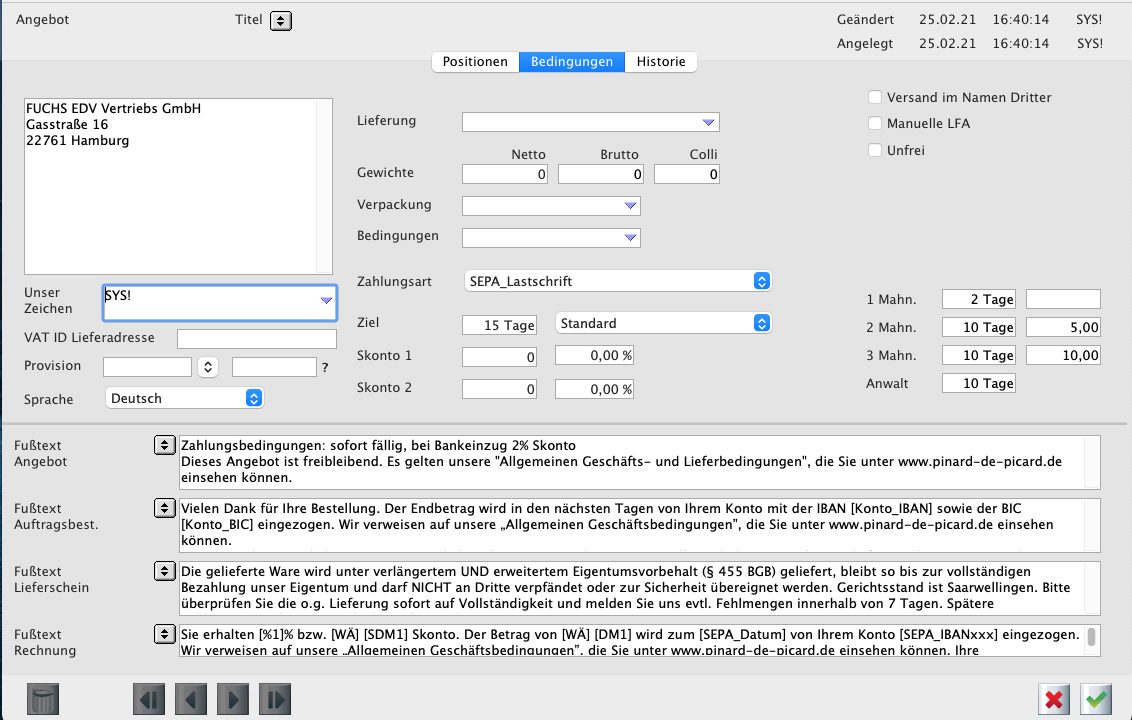The image size is (1132, 720).
Task: Open the Zahlungsart SEPA_Lastschrift dropdown
Action: [618, 282]
